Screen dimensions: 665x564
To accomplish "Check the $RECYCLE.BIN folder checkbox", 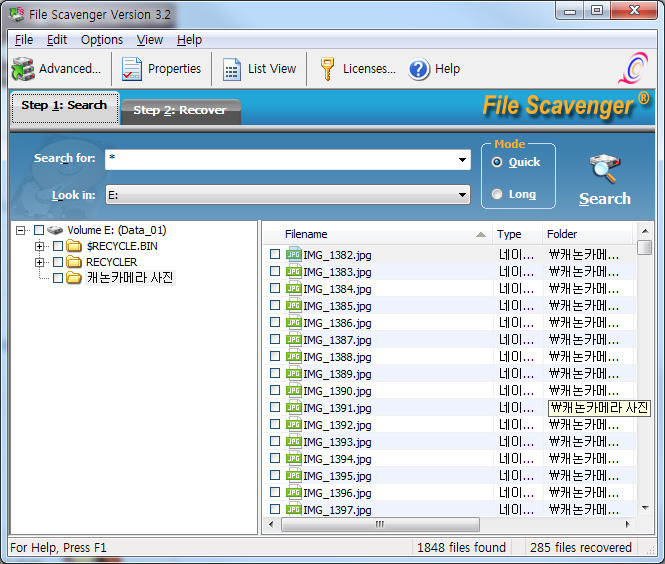I will pyautogui.click(x=58, y=246).
